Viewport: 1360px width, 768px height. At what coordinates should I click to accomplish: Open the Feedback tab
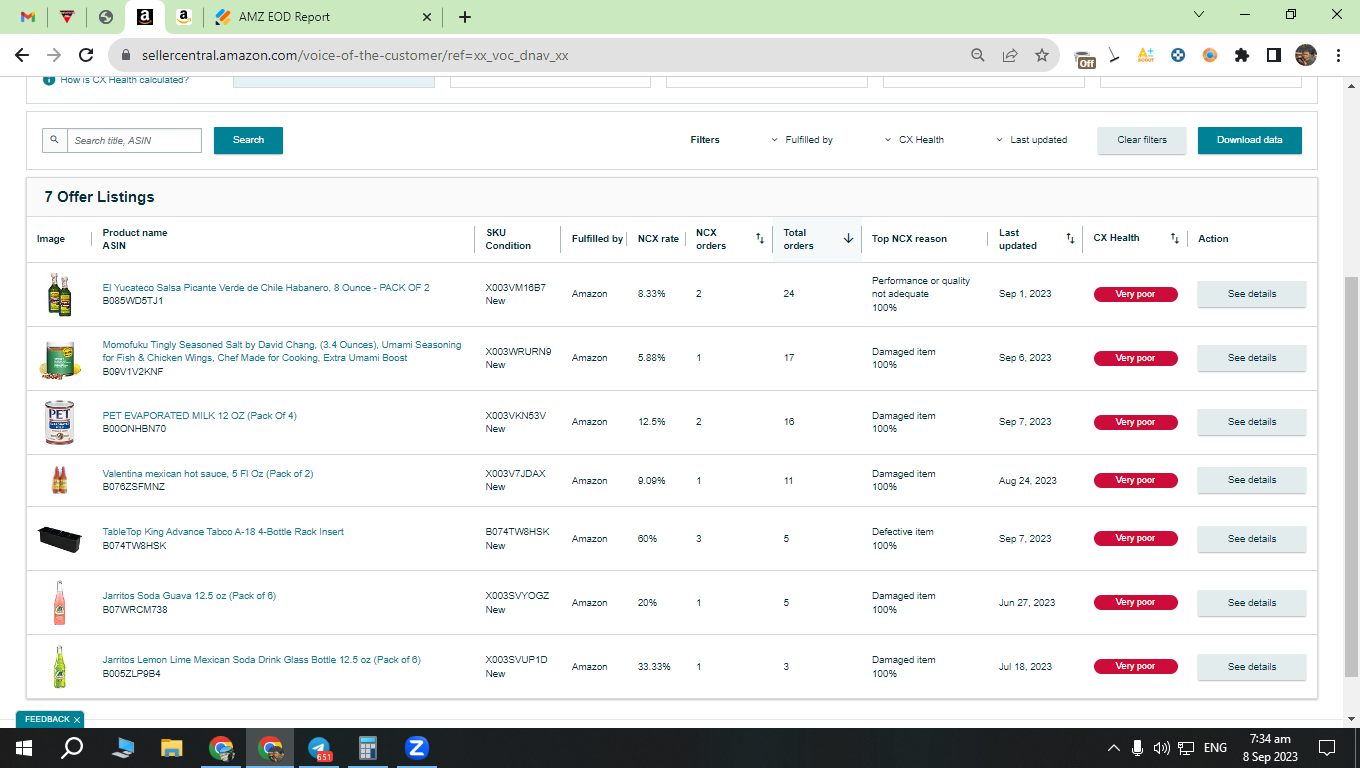[x=46, y=719]
